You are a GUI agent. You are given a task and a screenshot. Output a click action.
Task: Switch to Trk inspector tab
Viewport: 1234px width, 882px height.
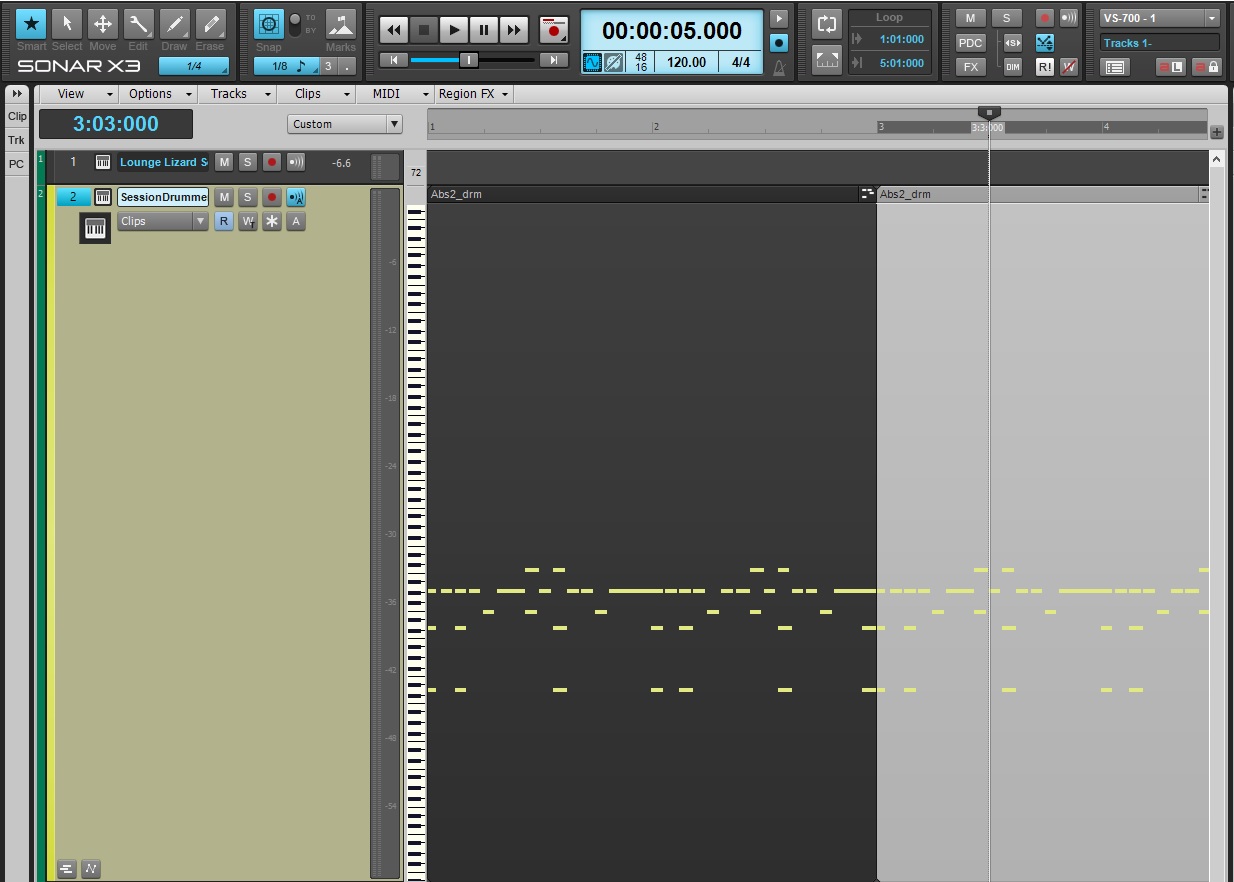click(x=17, y=140)
